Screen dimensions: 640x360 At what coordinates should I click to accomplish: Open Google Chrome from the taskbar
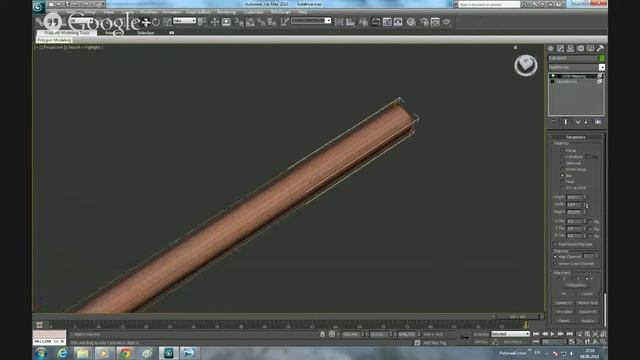125,353
